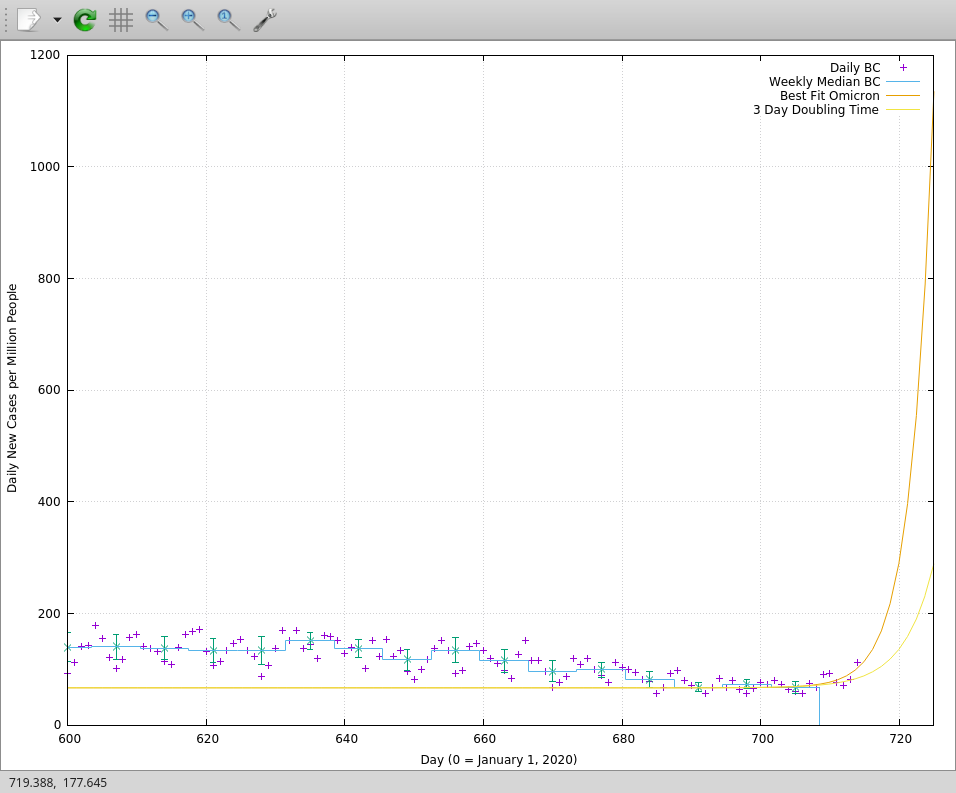Click the x-axis tick label 660
956x793 pixels.
pos(485,739)
